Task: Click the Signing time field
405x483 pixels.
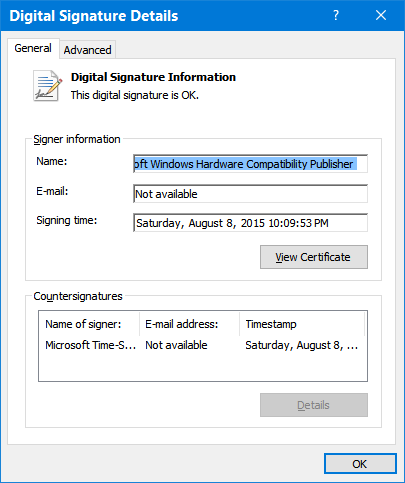Action: click(x=250, y=223)
